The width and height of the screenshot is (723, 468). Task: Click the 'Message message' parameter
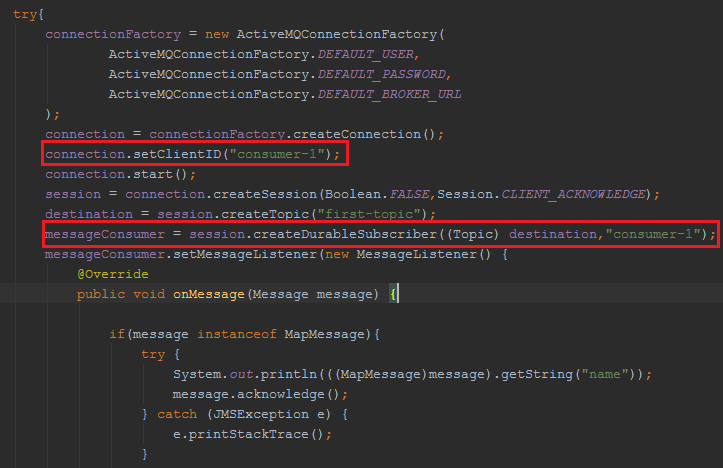[313, 294]
